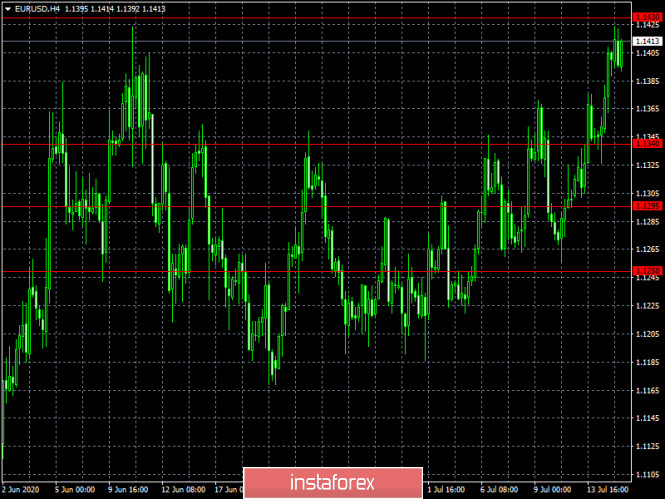The width and height of the screenshot is (665, 499).
Task: Click the 13 Jul 16:00 time label
Action: [607, 491]
